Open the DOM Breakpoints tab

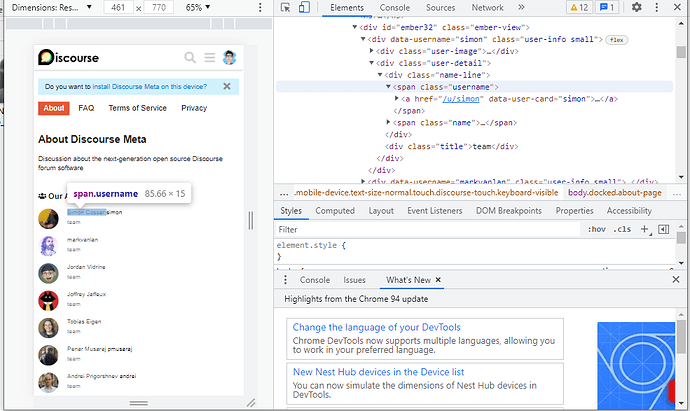pyautogui.click(x=509, y=211)
